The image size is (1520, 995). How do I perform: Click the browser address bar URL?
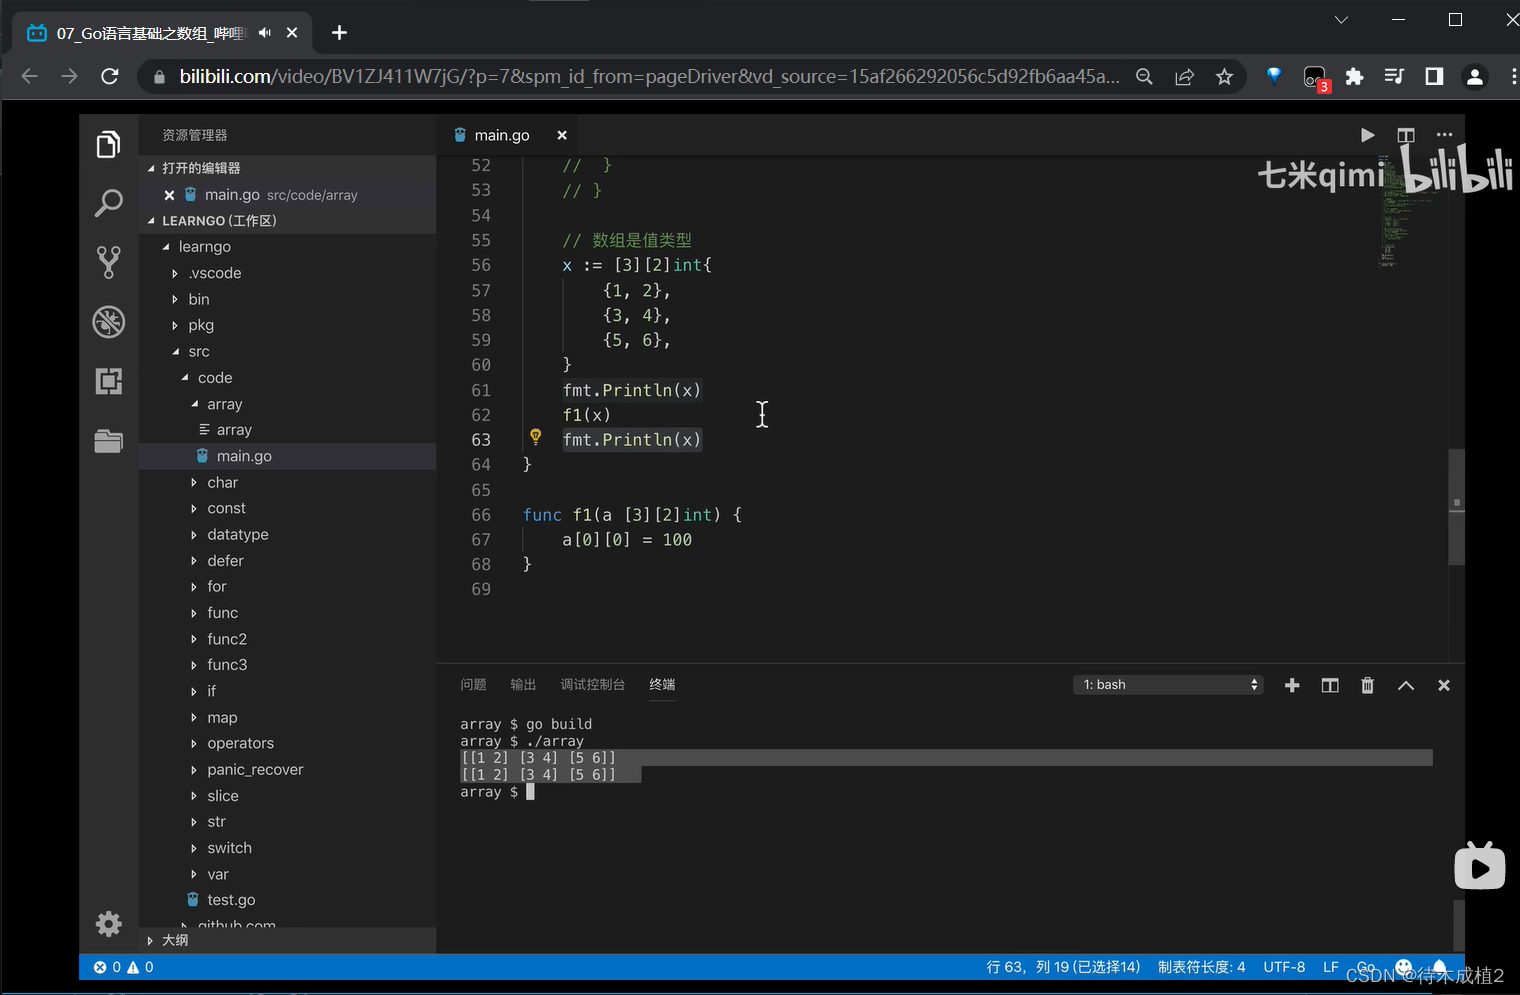pyautogui.click(x=649, y=76)
